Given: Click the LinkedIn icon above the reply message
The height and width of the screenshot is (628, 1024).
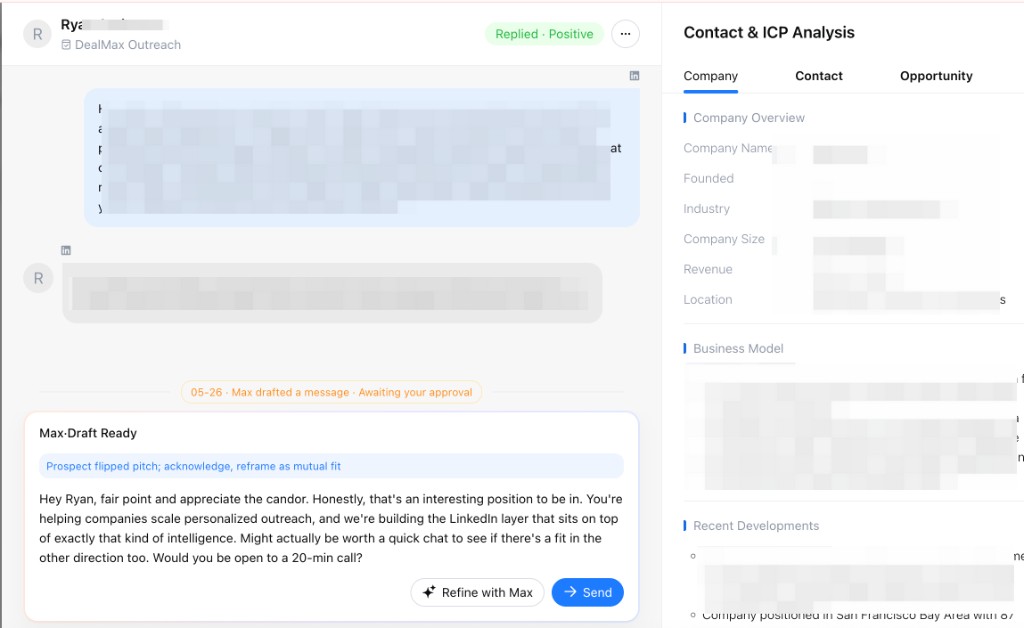Looking at the screenshot, I should coord(66,250).
